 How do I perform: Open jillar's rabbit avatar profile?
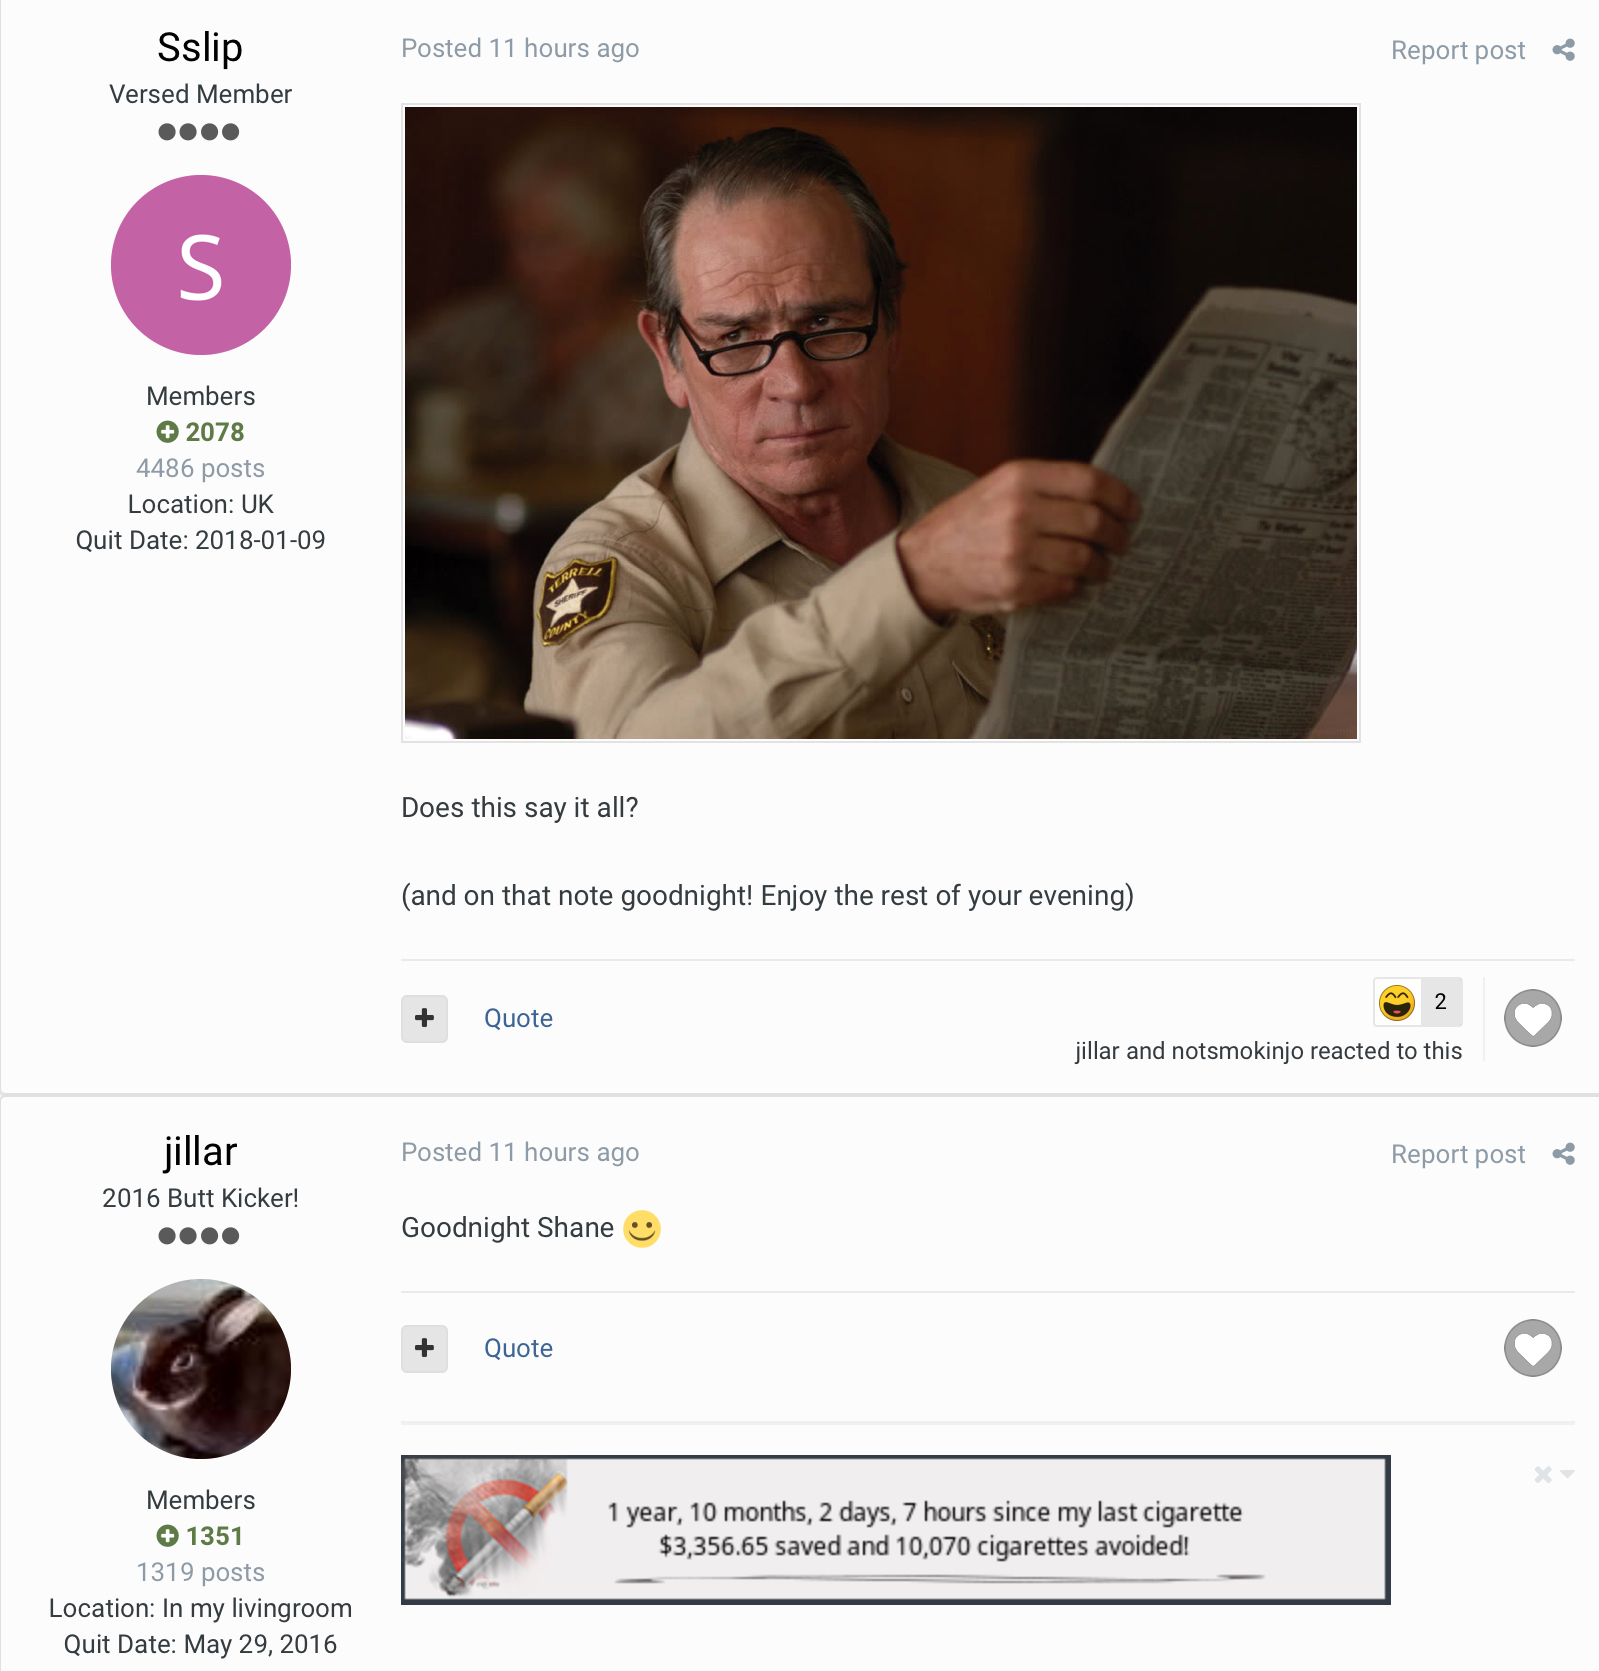click(201, 1369)
